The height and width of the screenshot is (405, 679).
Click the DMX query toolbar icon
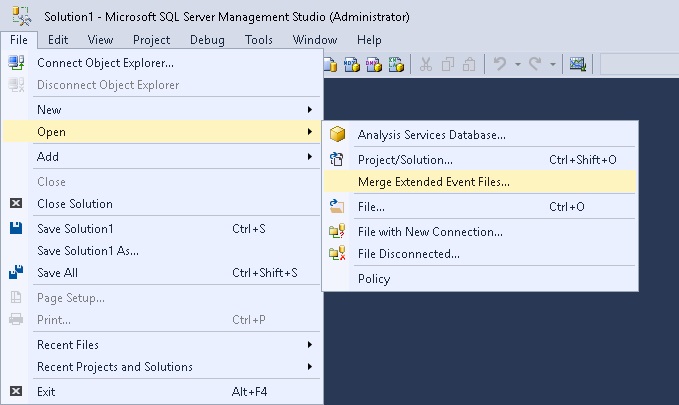373,65
